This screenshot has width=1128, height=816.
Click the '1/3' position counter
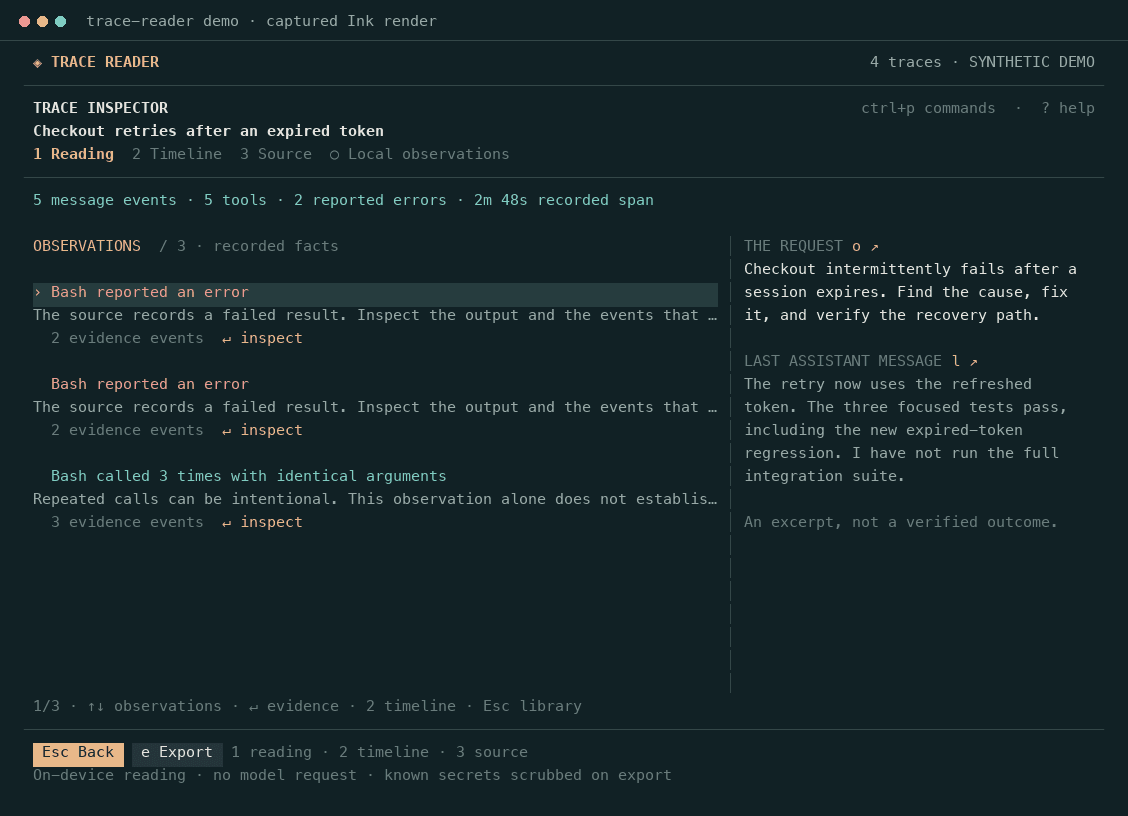(47, 707)
